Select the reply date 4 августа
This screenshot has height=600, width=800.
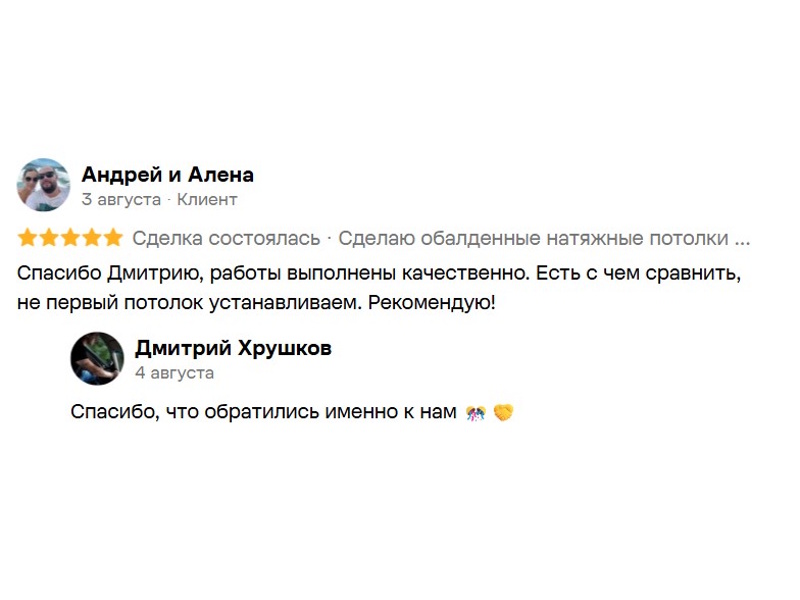(174, 373)
